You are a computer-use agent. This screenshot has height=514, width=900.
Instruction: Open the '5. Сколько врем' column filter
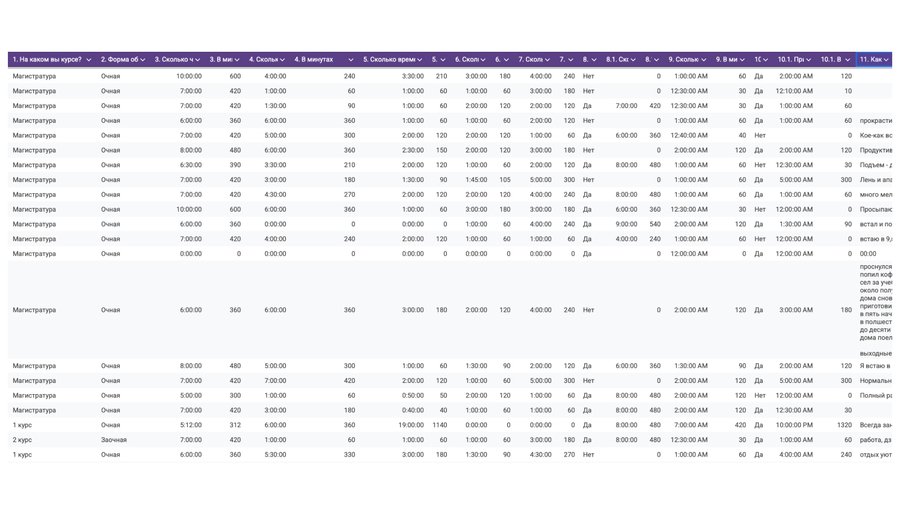pos(420,60)
